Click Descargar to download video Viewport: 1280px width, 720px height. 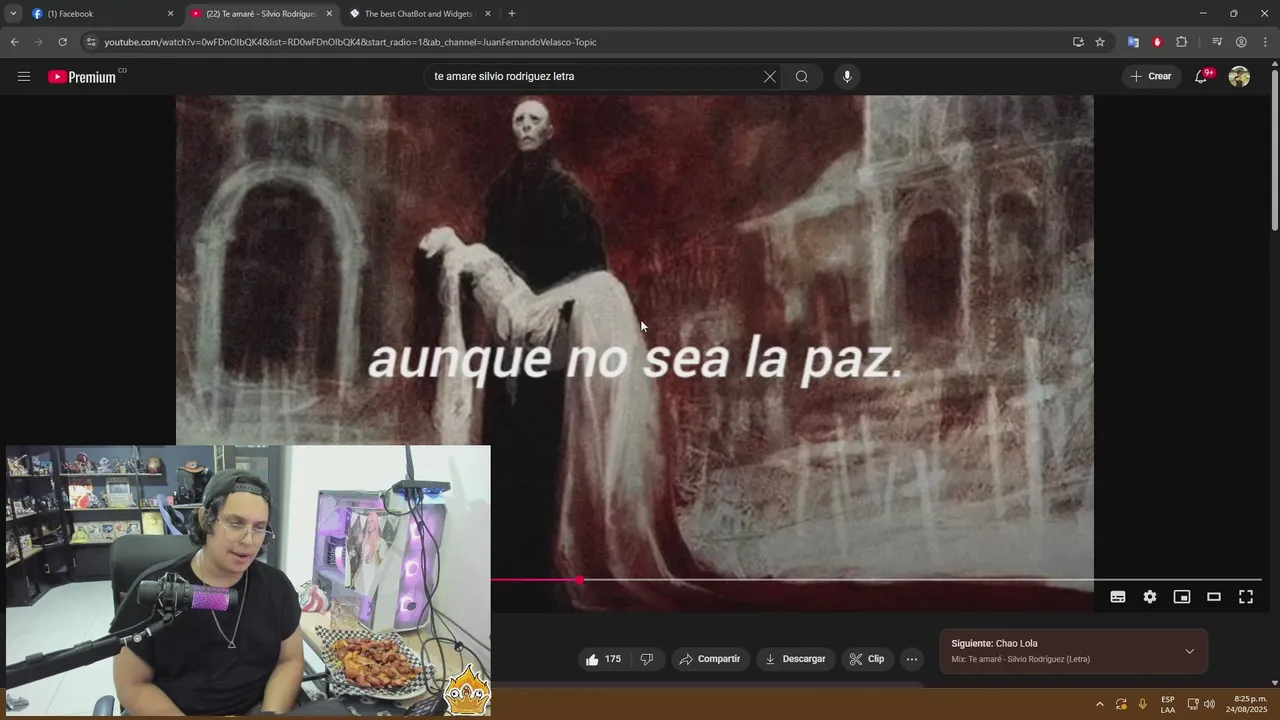click(x=795, y=659)
